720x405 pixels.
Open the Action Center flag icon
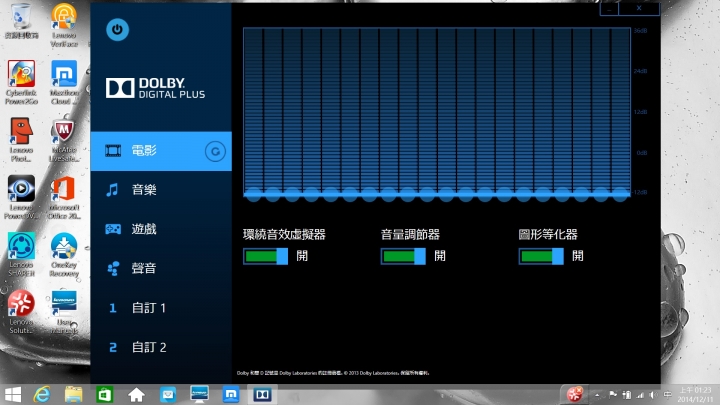click(x=613, y=395)
